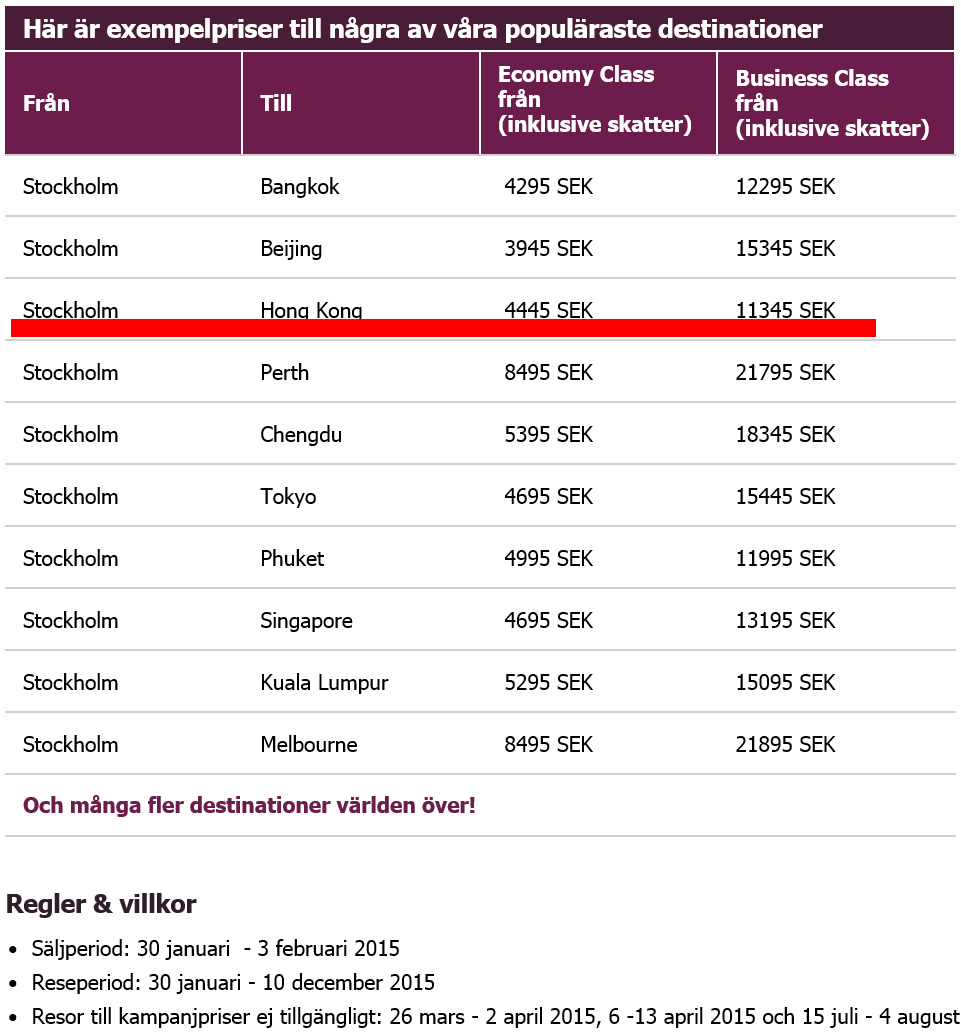Click the Från column header

pyautogui.click(x=46, y=103)
